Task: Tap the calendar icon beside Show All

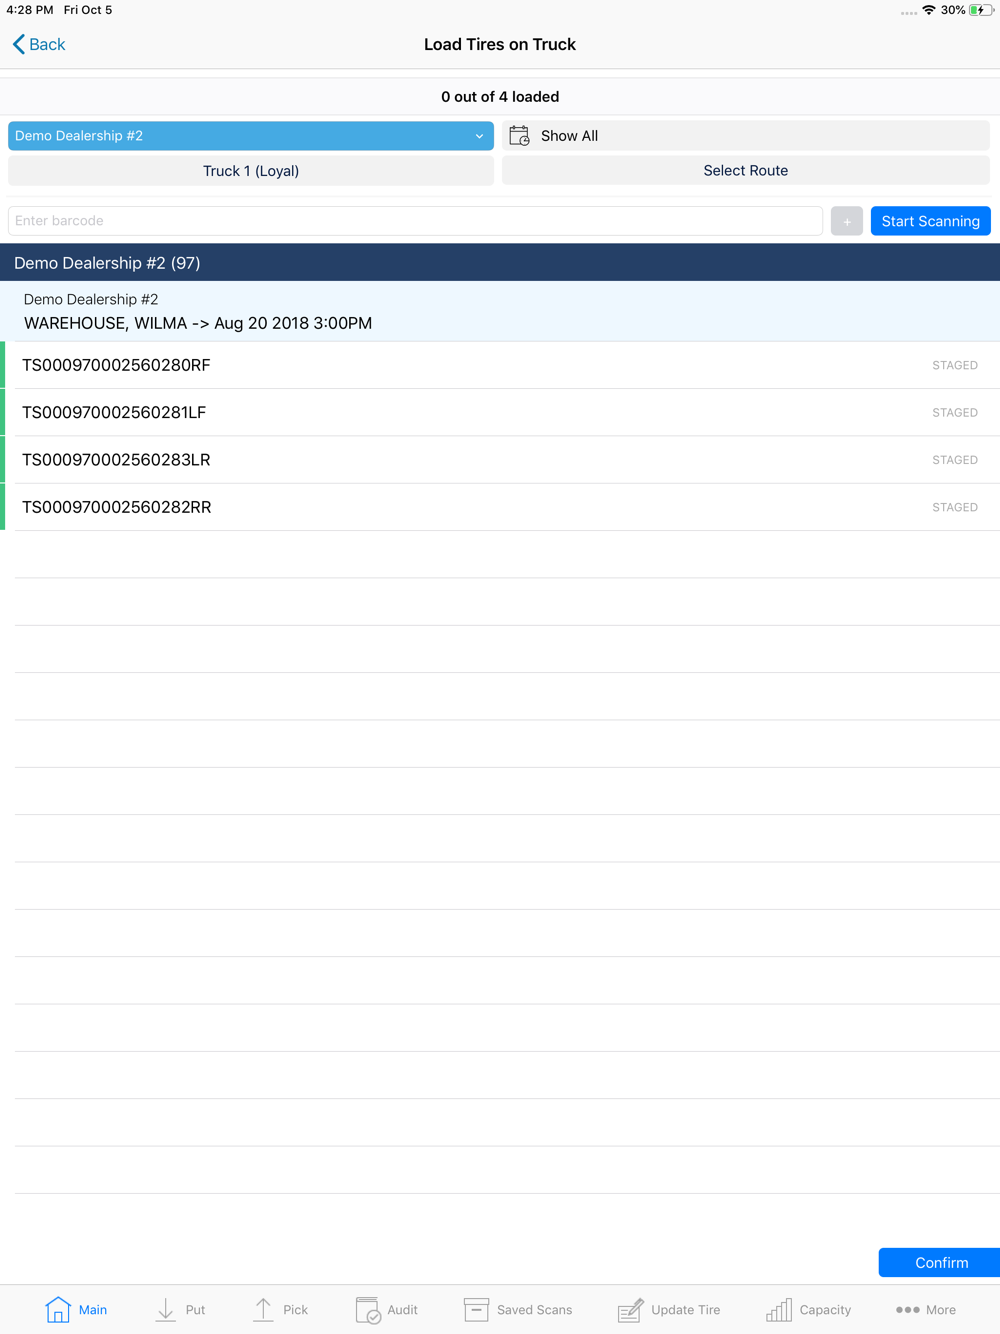Action: 519,136
